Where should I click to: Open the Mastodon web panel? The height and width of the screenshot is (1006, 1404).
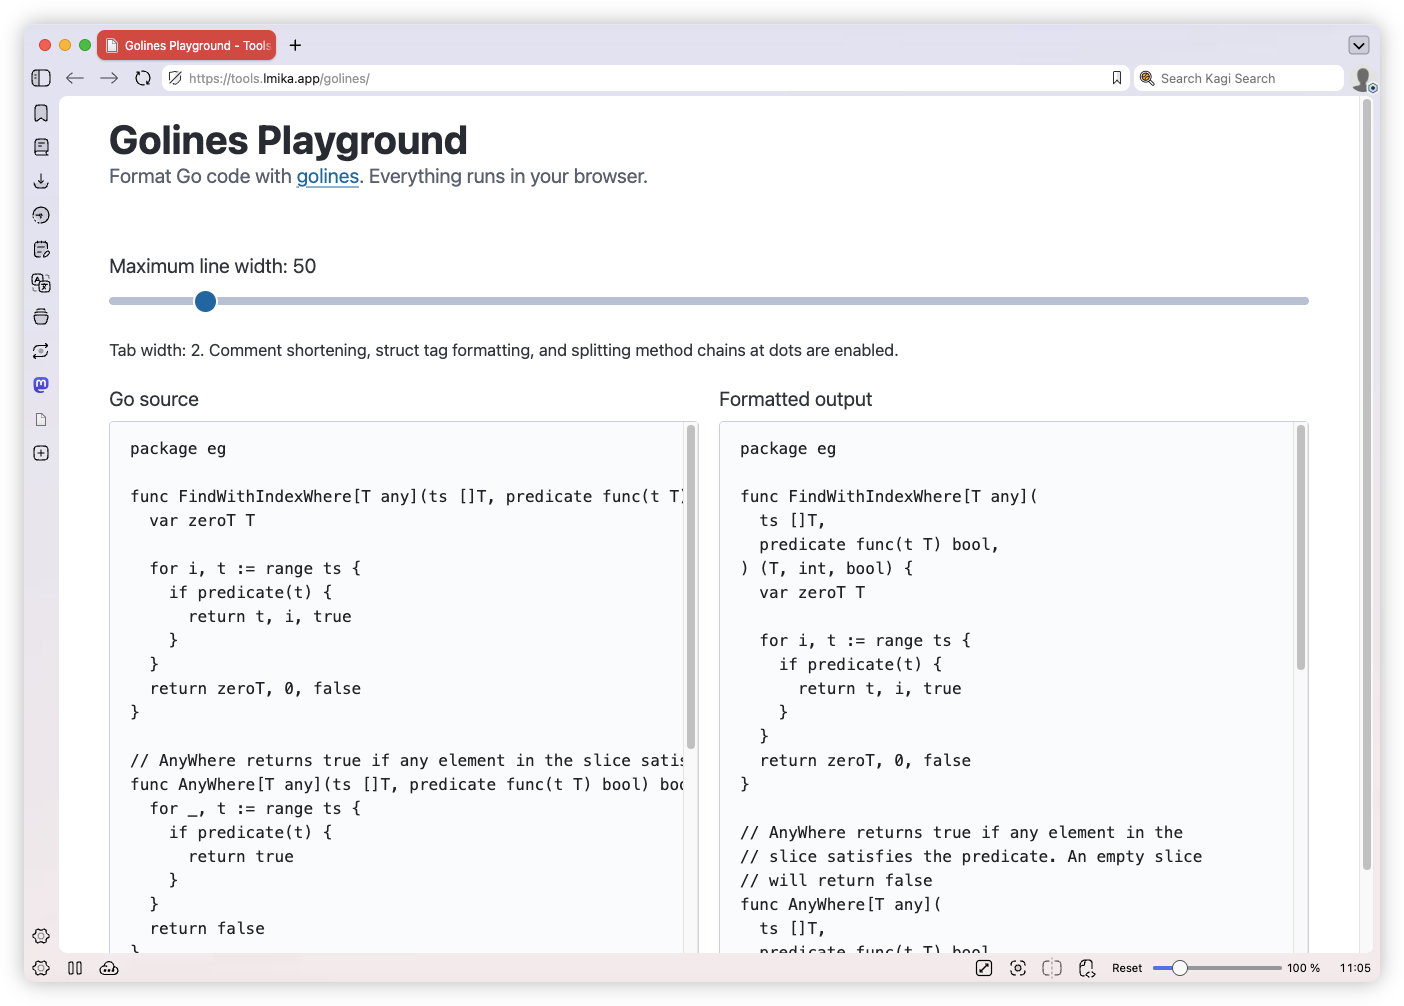[41, 385]
